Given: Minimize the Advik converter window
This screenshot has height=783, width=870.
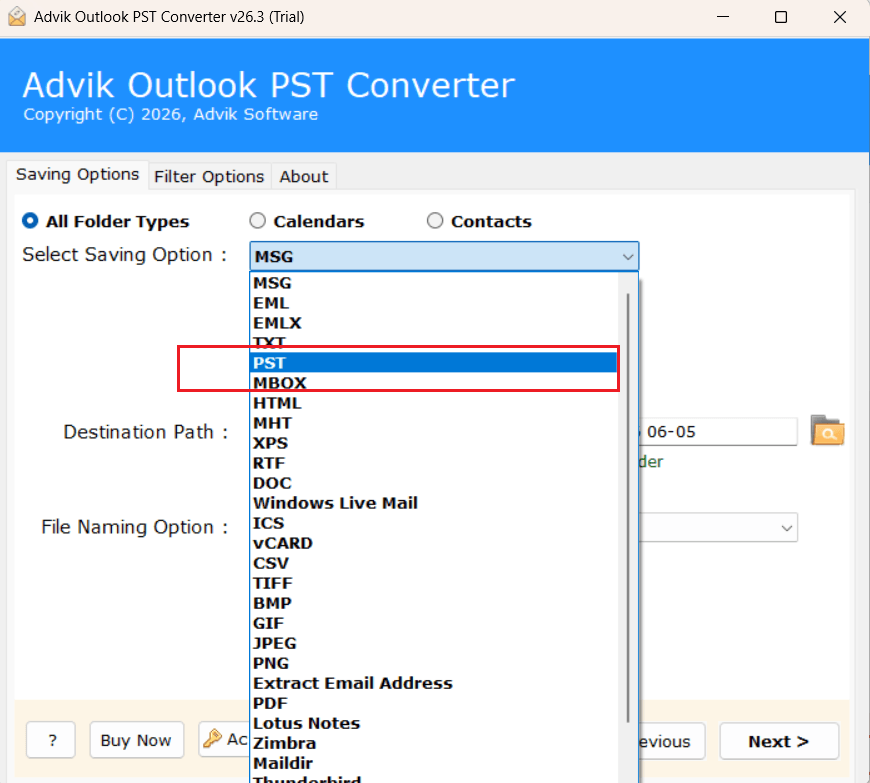Looking at the screenshot, I should [x=723, y=17].
